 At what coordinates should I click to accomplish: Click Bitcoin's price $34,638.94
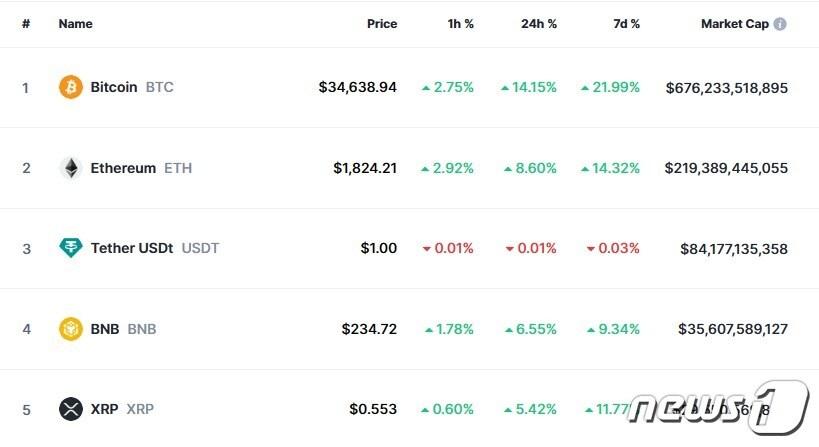click(358, 87)
